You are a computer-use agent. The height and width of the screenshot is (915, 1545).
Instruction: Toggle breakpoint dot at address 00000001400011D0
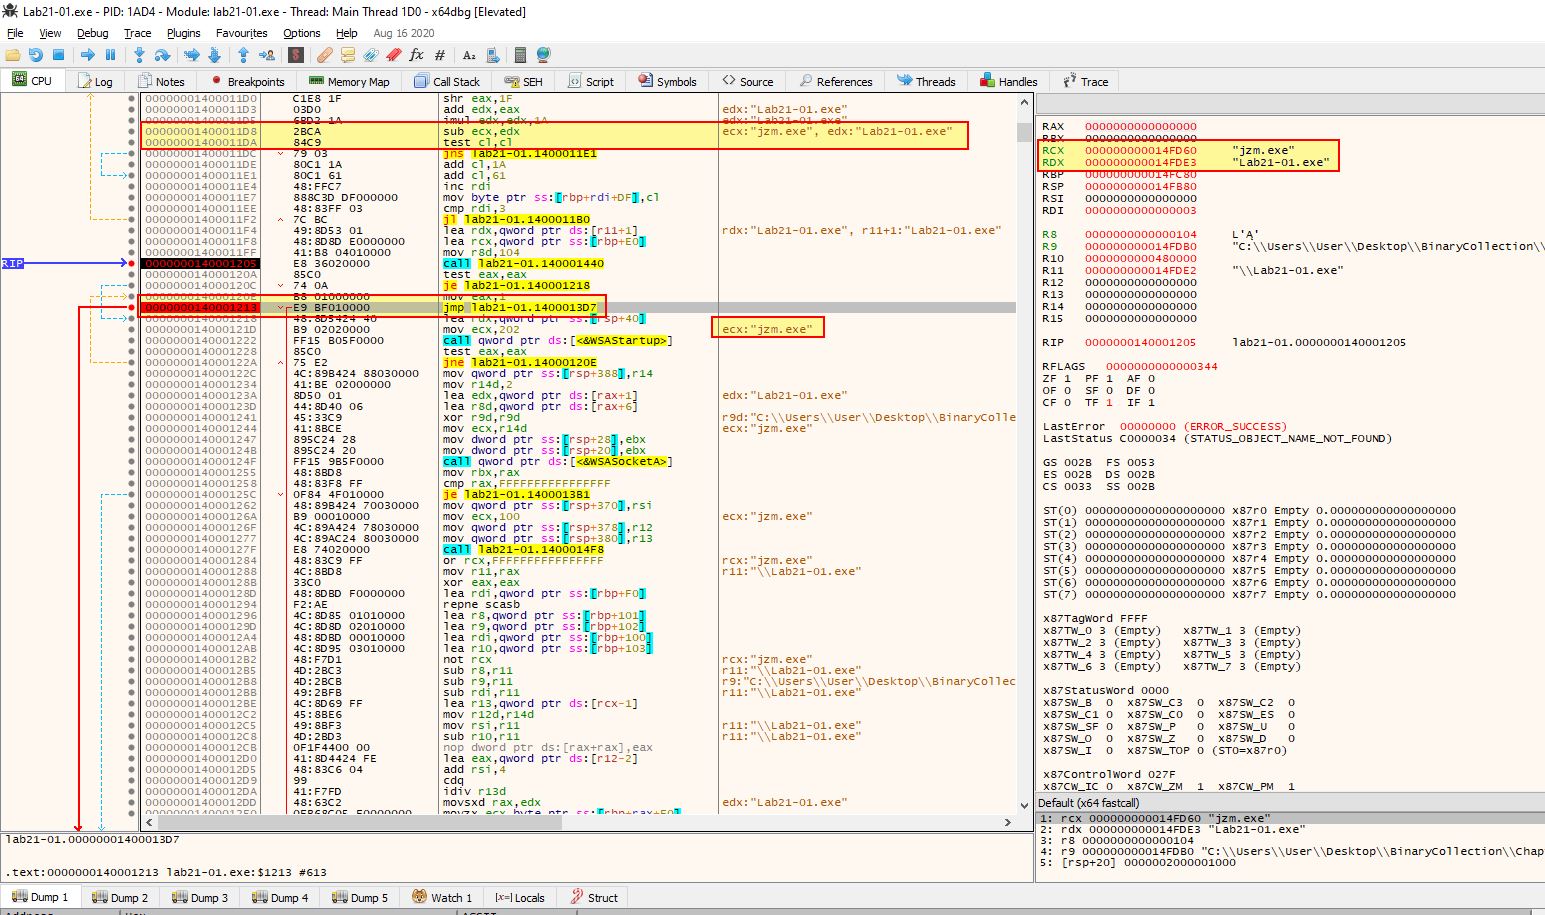131,99
